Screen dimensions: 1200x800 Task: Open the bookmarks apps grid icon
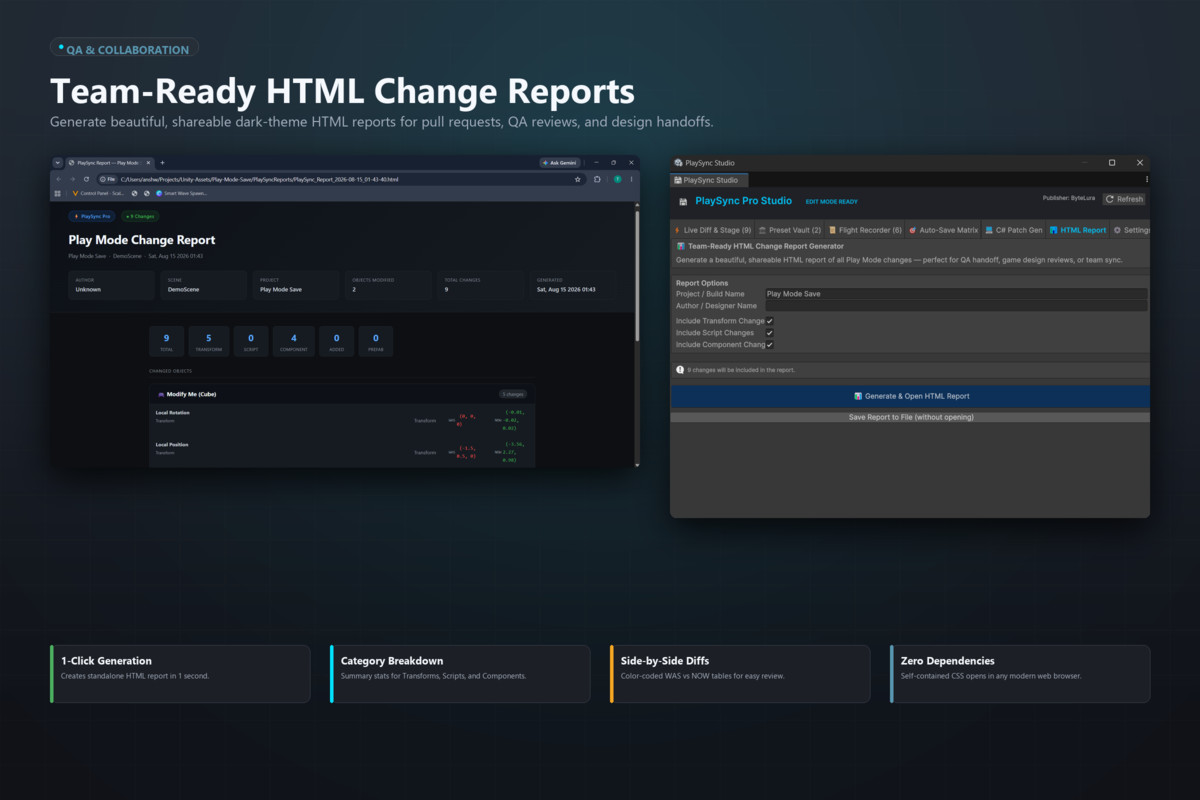pos(58,193)
